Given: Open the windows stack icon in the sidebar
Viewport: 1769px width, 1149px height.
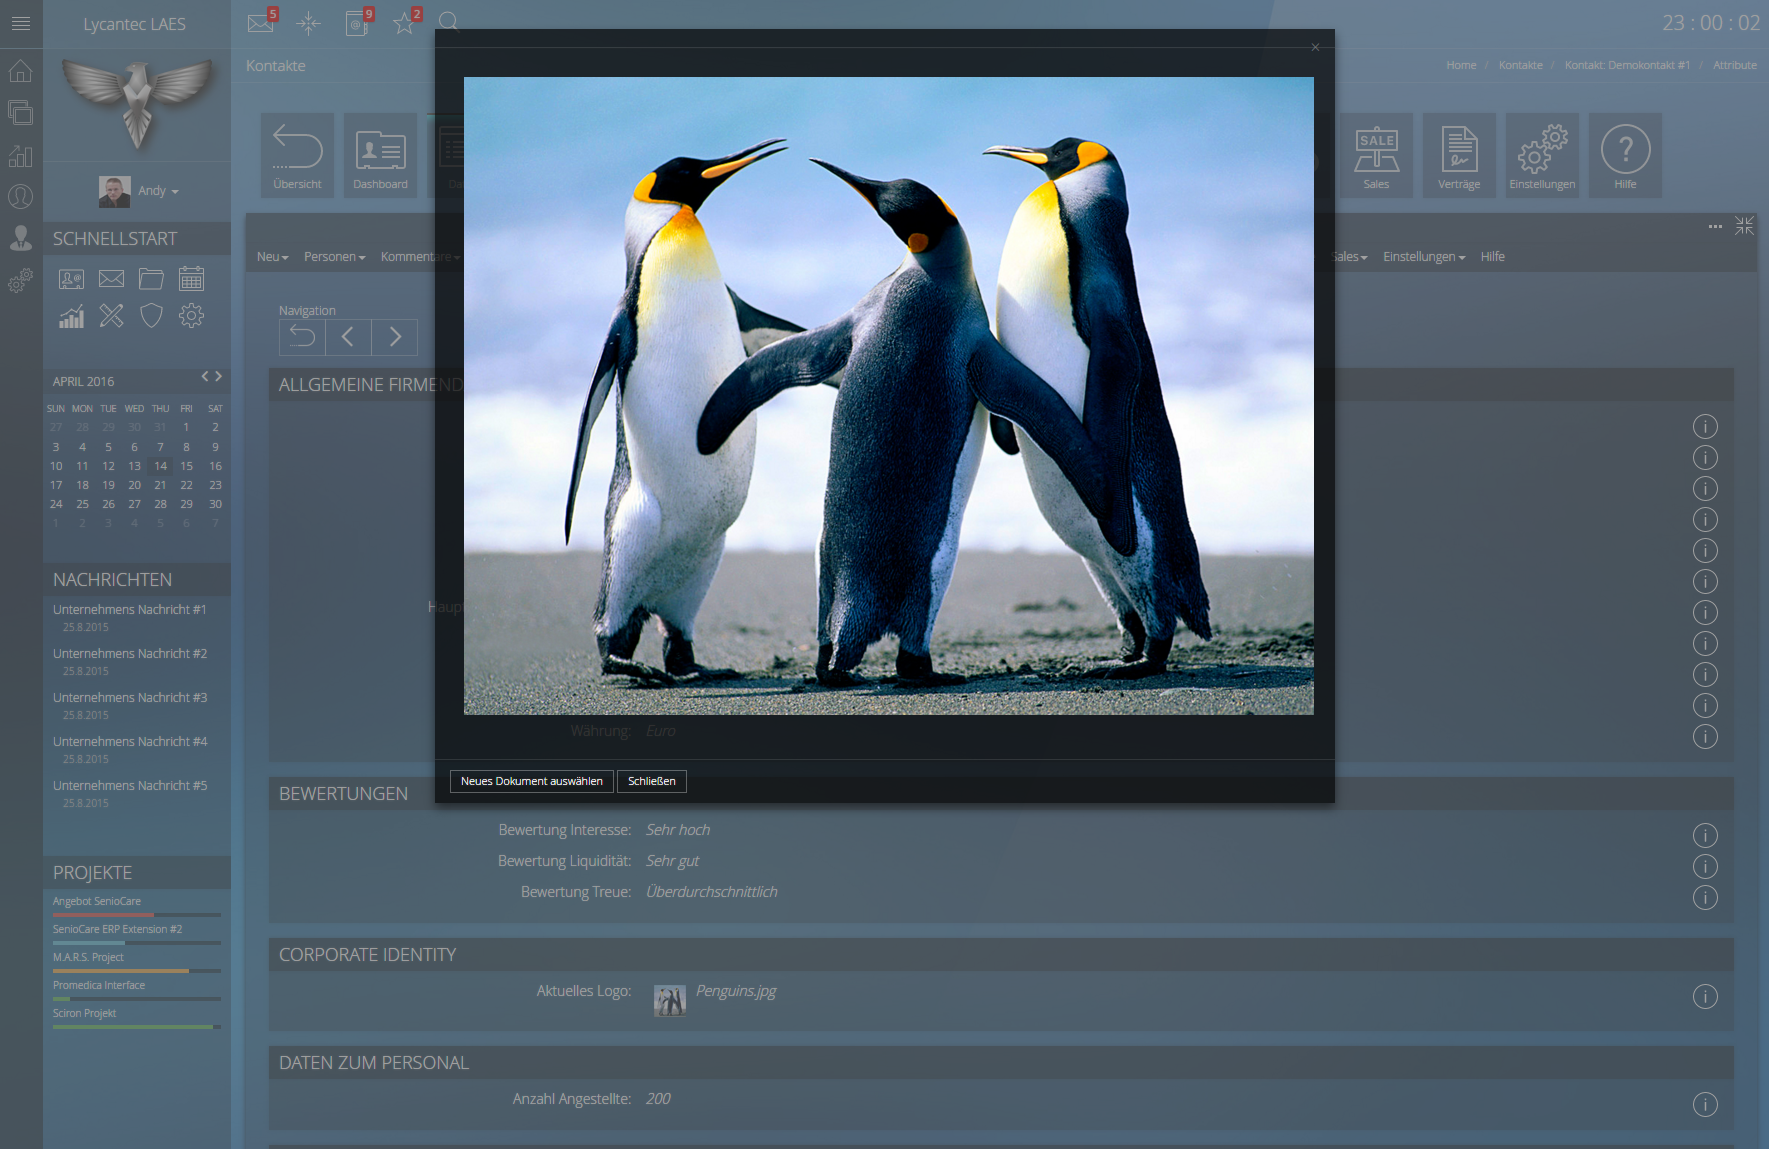Looking at the screenshot, I should (x=20, y=112).
